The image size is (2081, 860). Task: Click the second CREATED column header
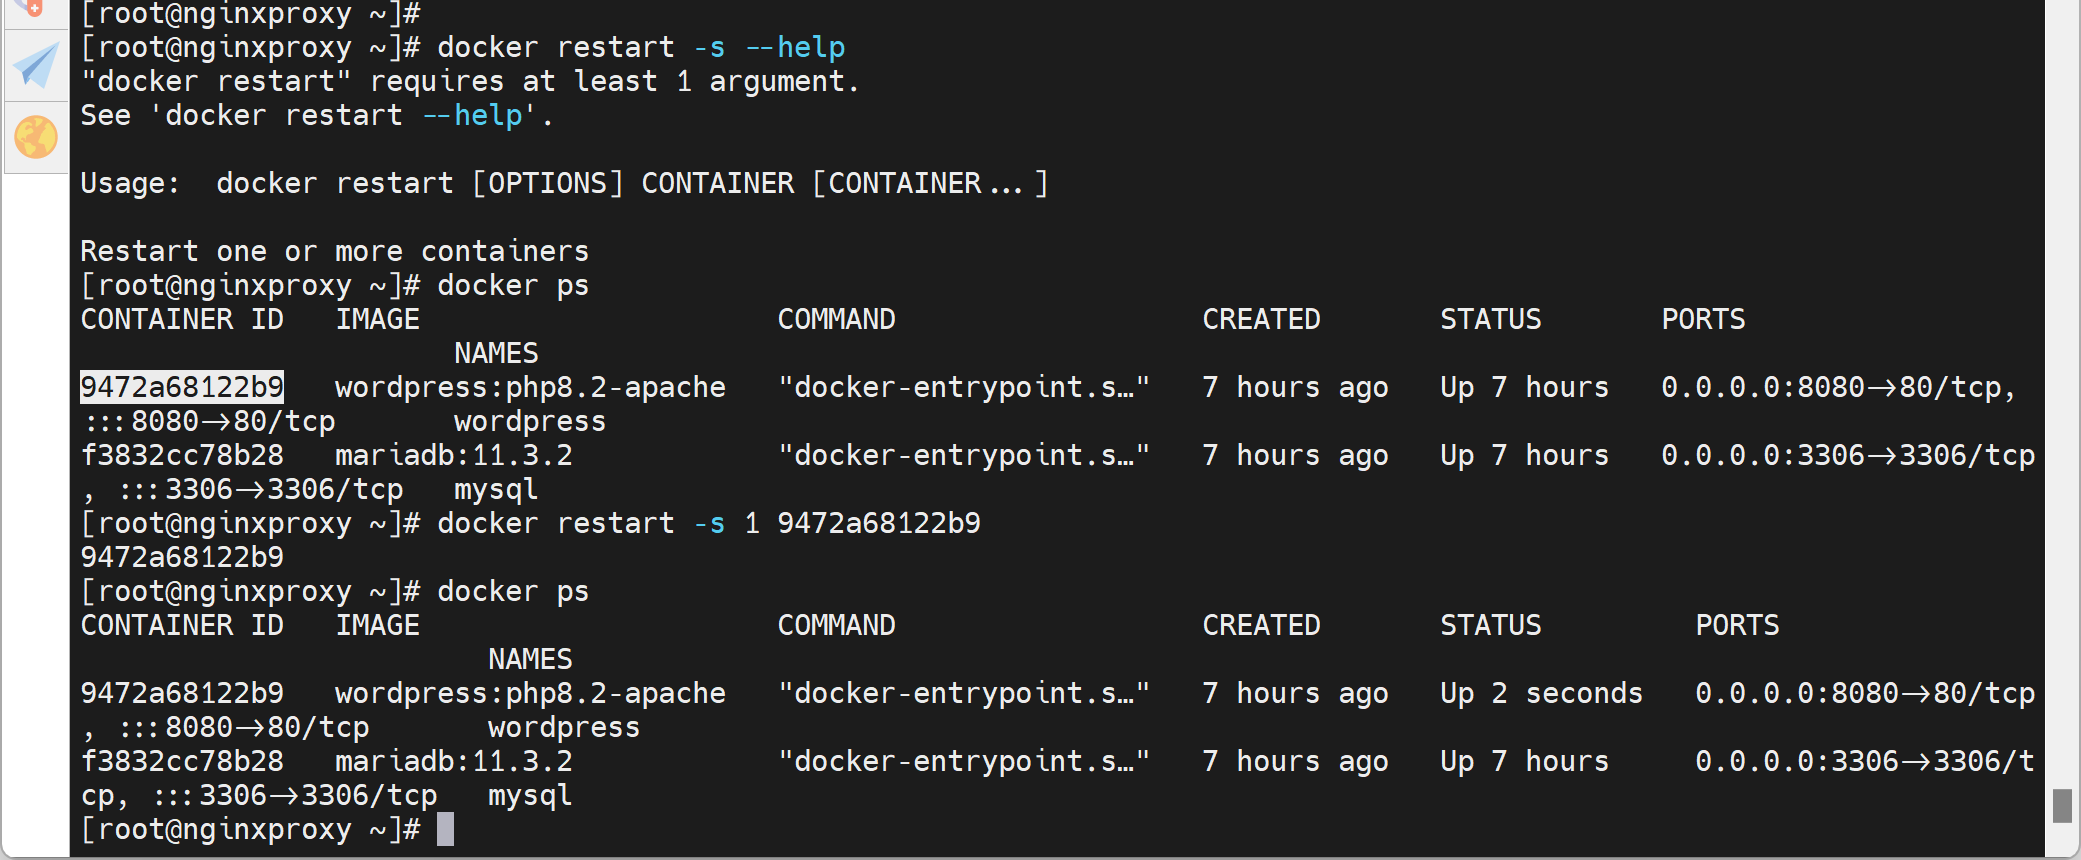[1261, 625]
